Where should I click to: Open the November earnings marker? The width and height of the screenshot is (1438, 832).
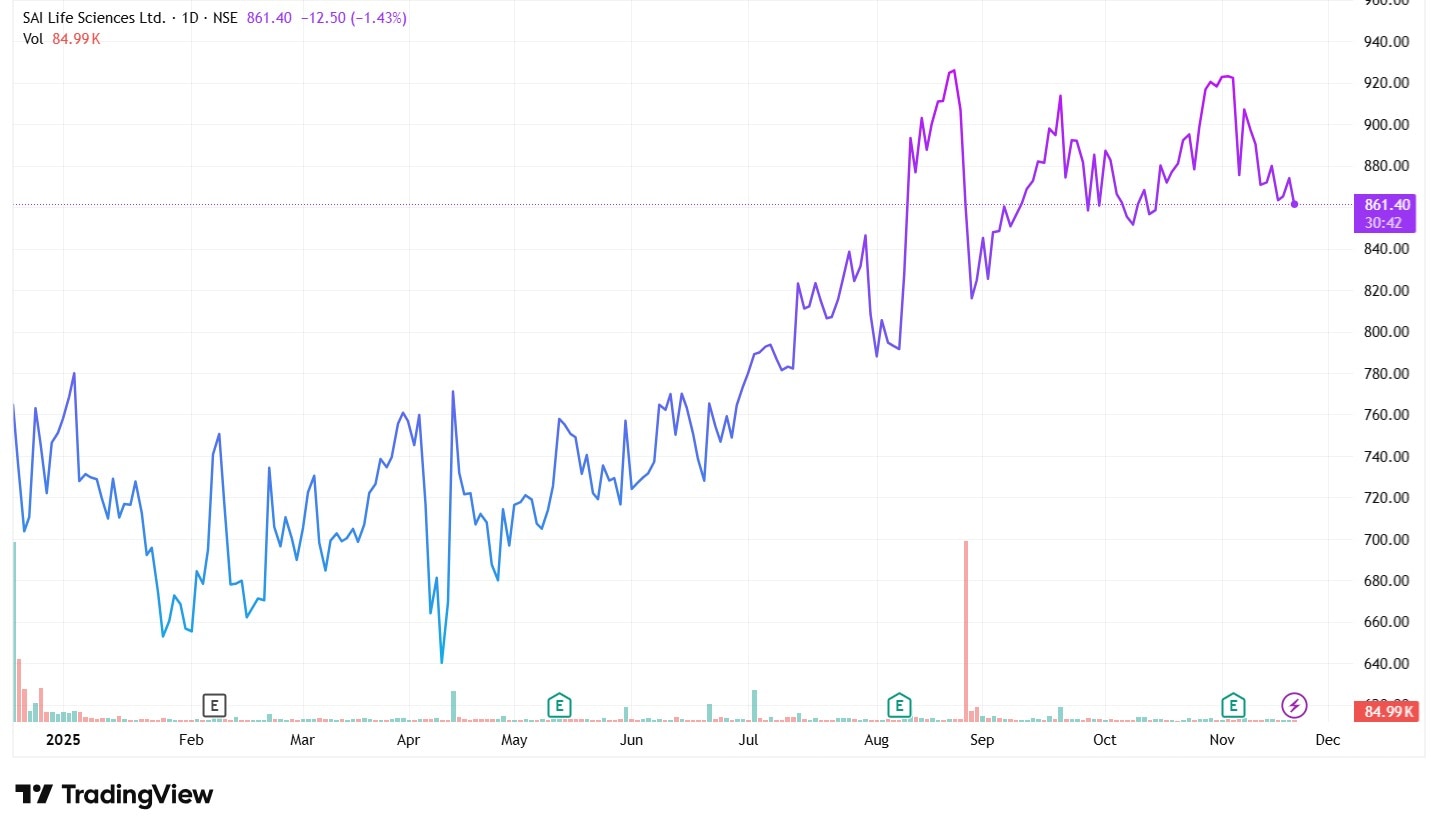[x=1234, y=705]
